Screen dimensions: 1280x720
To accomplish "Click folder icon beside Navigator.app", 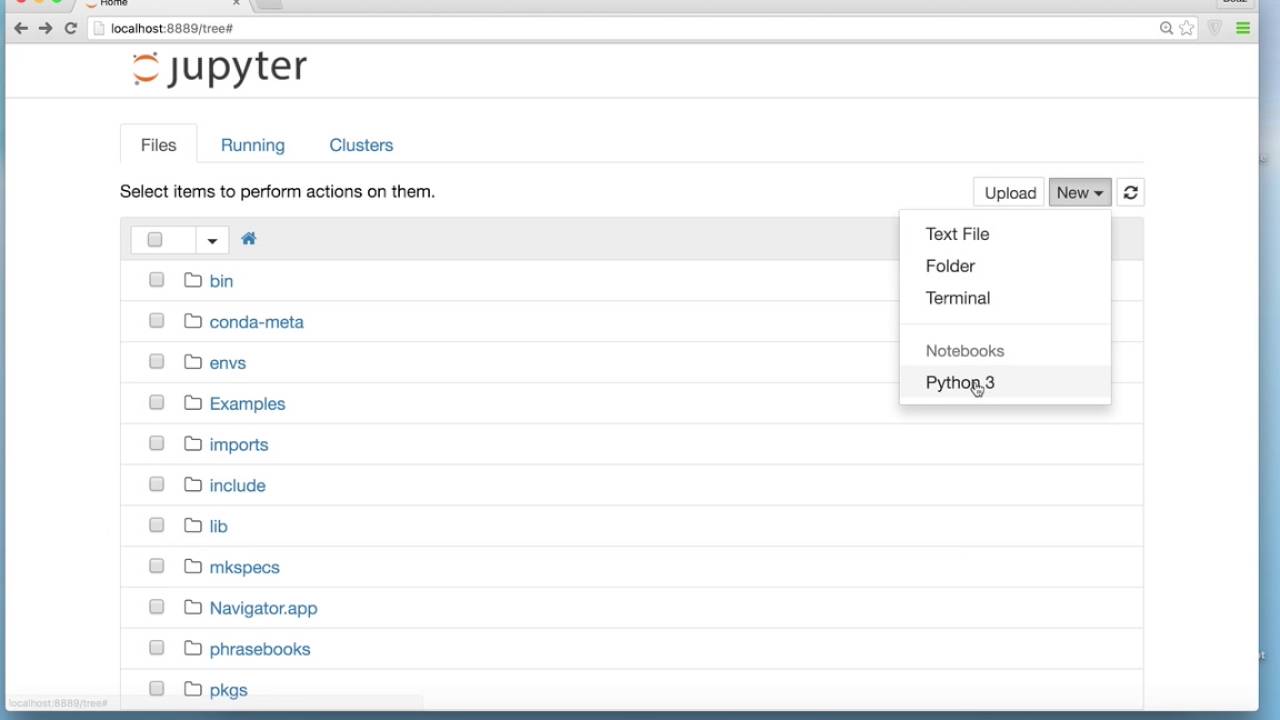I will click(193, 608).
